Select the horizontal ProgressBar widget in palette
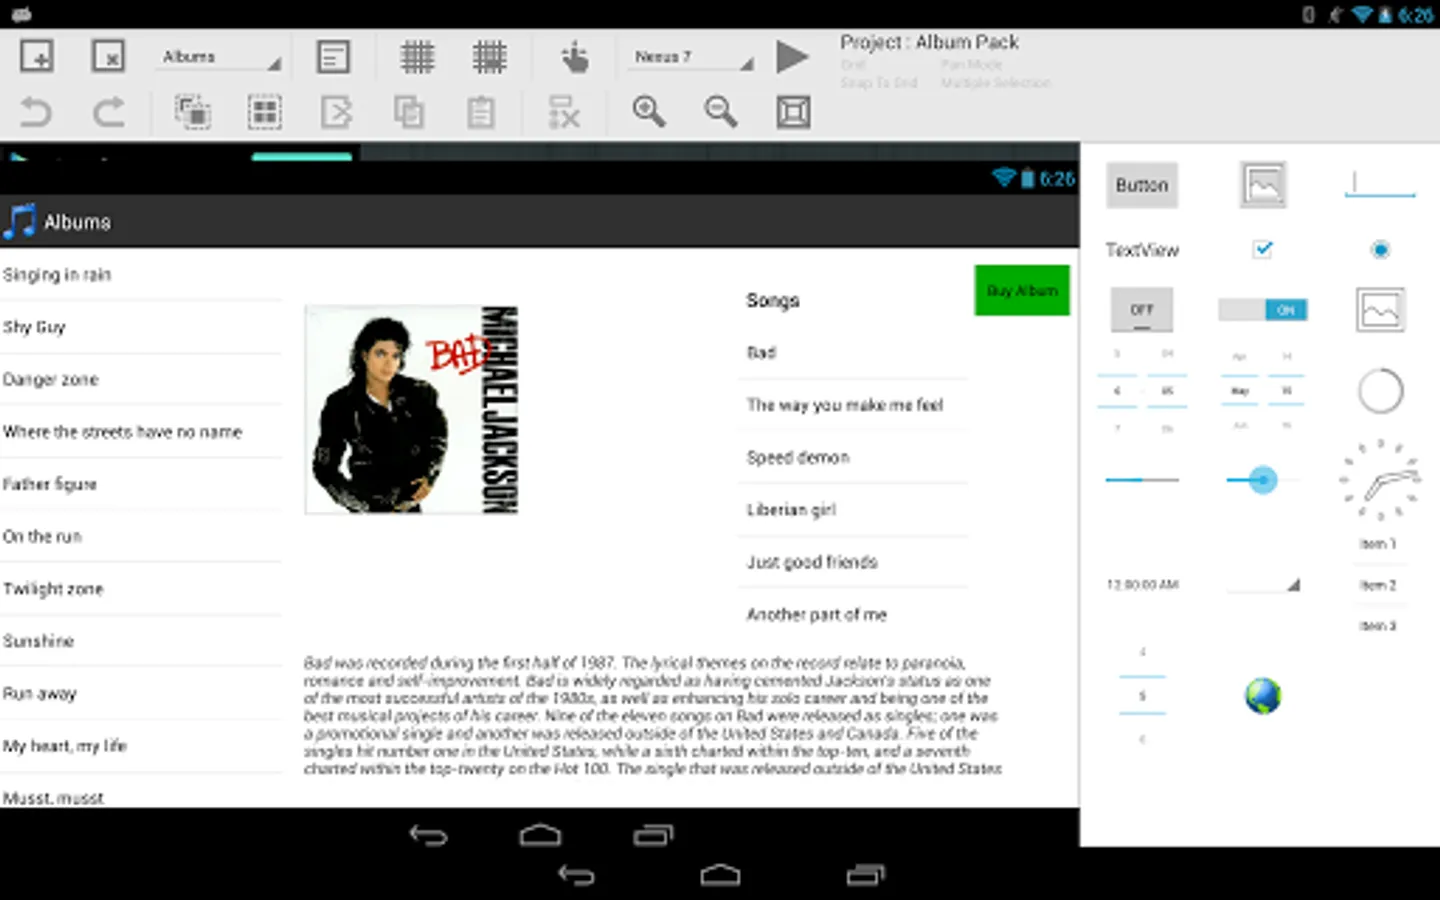Screen dimensions: 1440x900 point(1142,480)
